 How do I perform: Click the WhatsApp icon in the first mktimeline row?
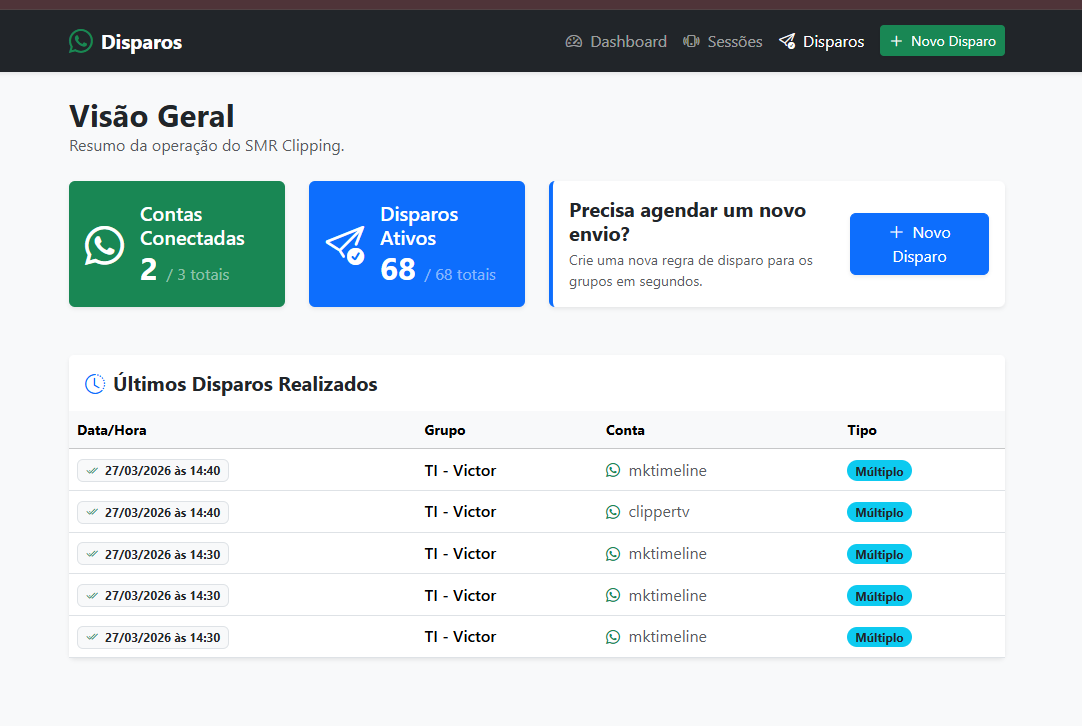pos(613,471)
